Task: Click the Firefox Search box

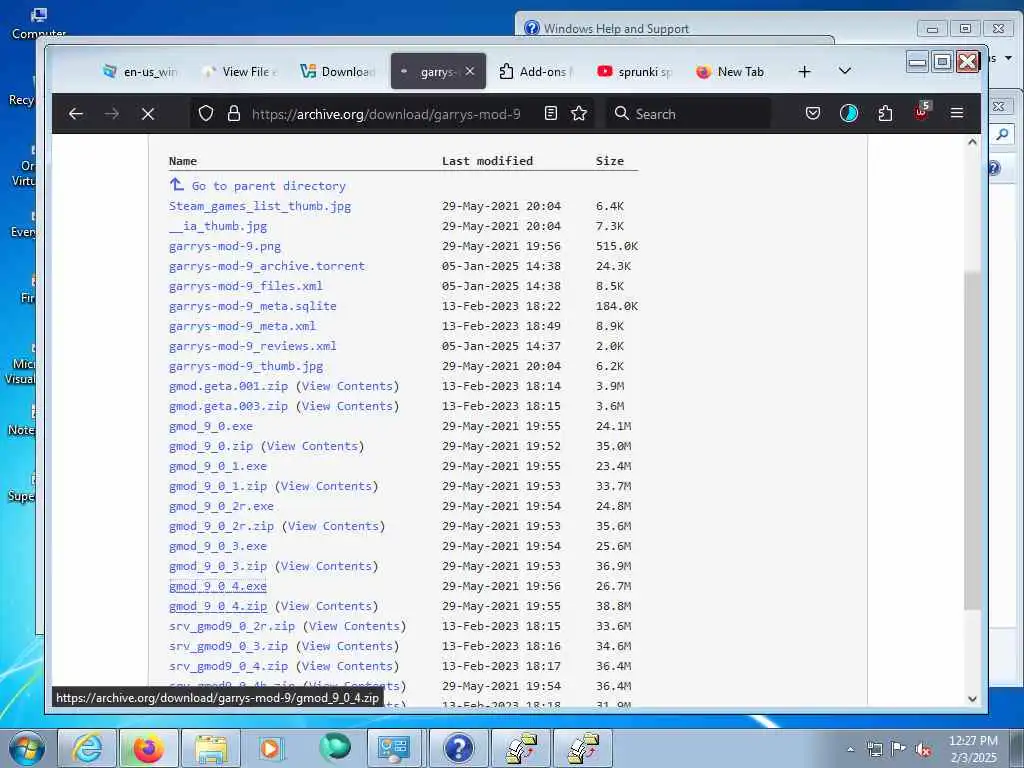Action: (x=688, y=114)
